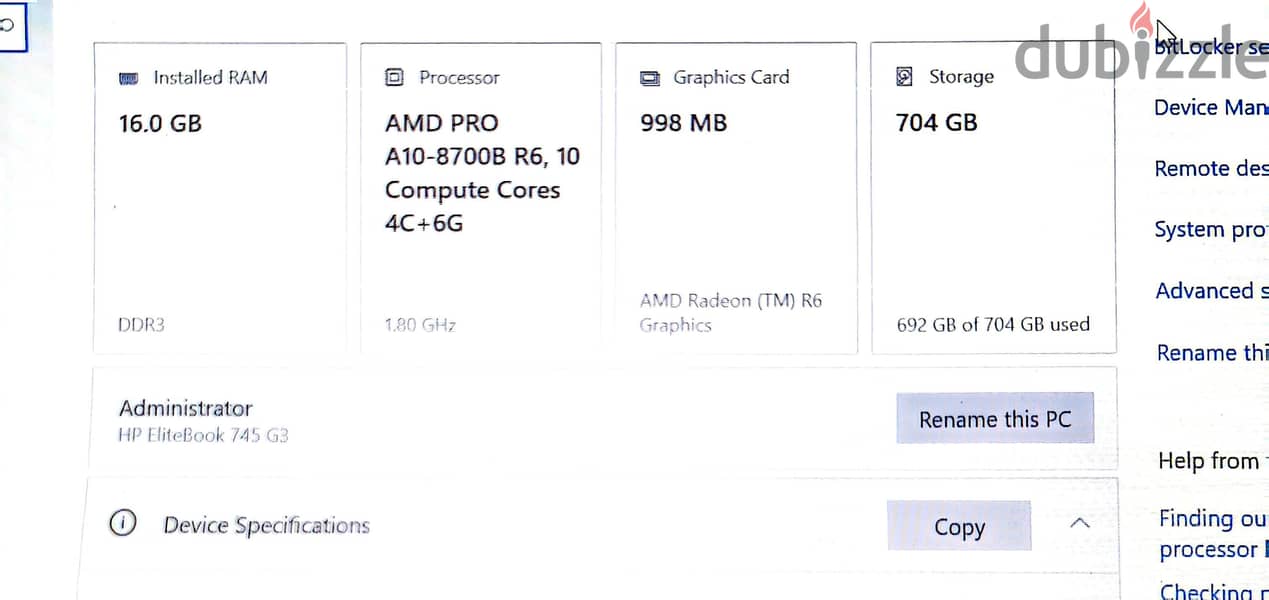This screenshot has width=1269, height=600.
Task: Click the Rename this PC sidebar link
Action: (1212, 353)
